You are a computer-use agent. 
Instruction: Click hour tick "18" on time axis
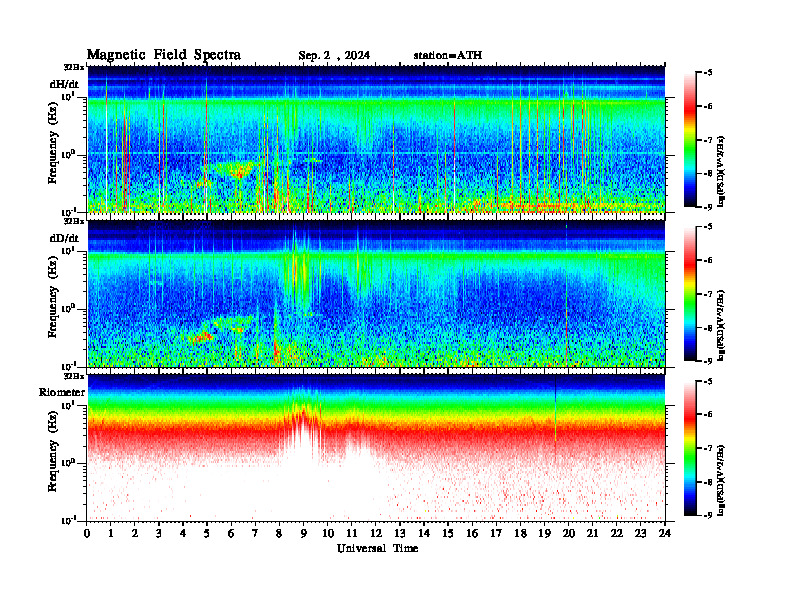coord(520,534)
